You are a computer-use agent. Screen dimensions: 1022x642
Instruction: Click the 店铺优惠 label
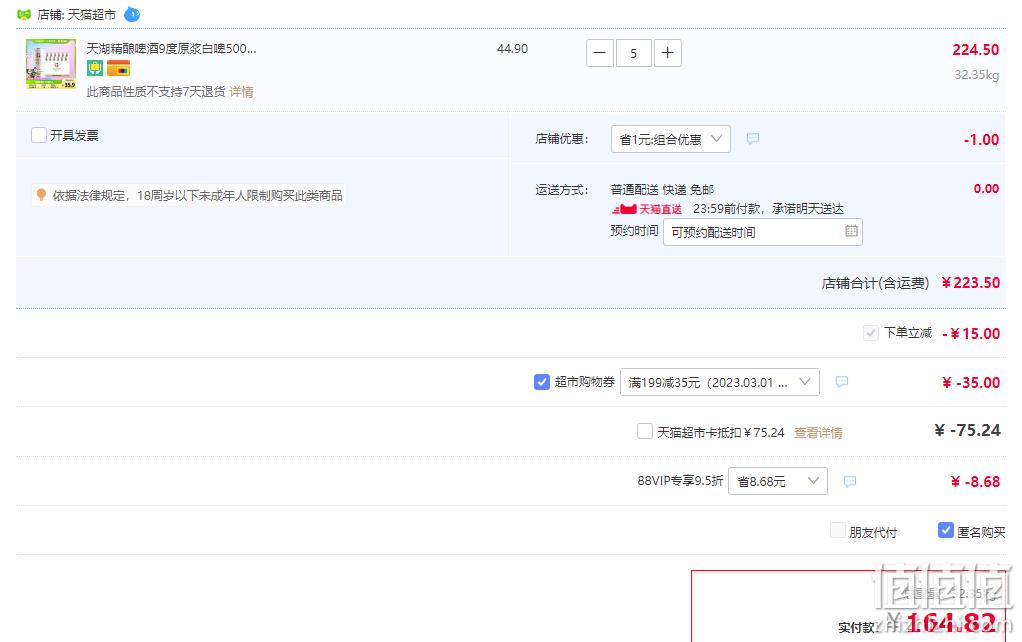[562, 139]
